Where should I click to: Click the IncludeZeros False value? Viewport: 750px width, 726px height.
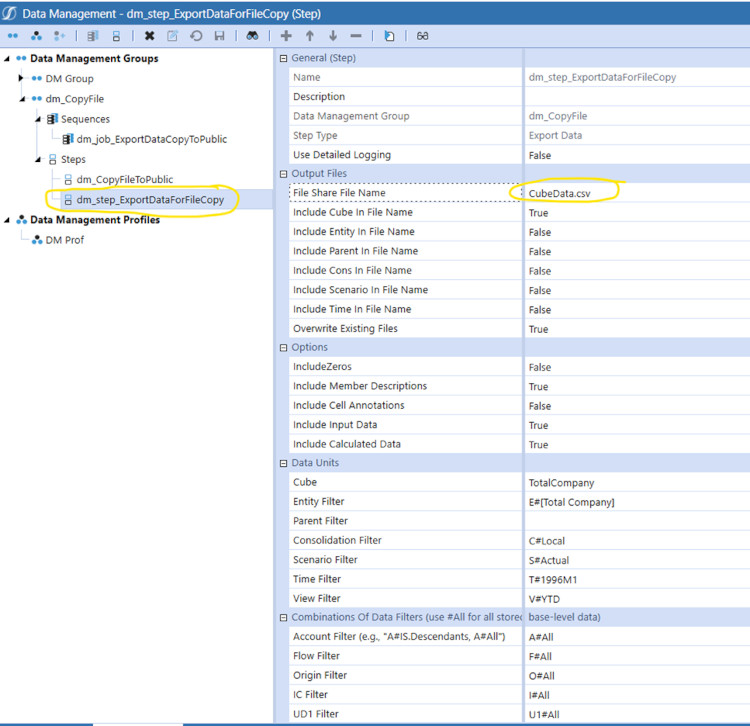[x=540, y=367]
